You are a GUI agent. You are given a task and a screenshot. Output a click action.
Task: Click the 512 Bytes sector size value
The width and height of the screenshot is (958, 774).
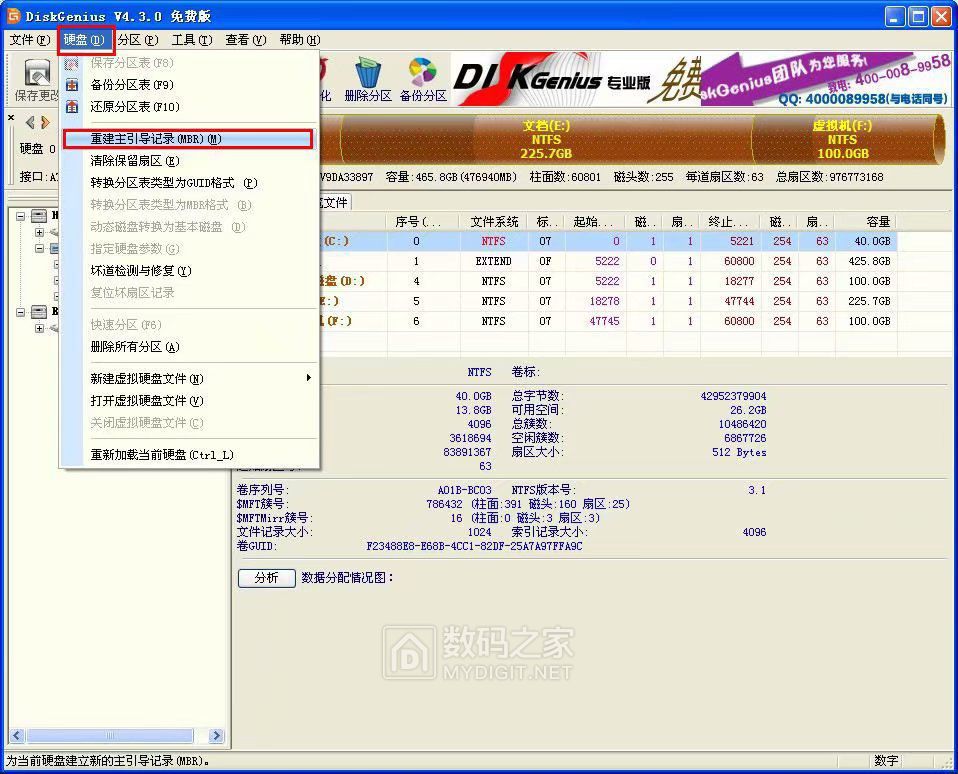click(739, 453)
